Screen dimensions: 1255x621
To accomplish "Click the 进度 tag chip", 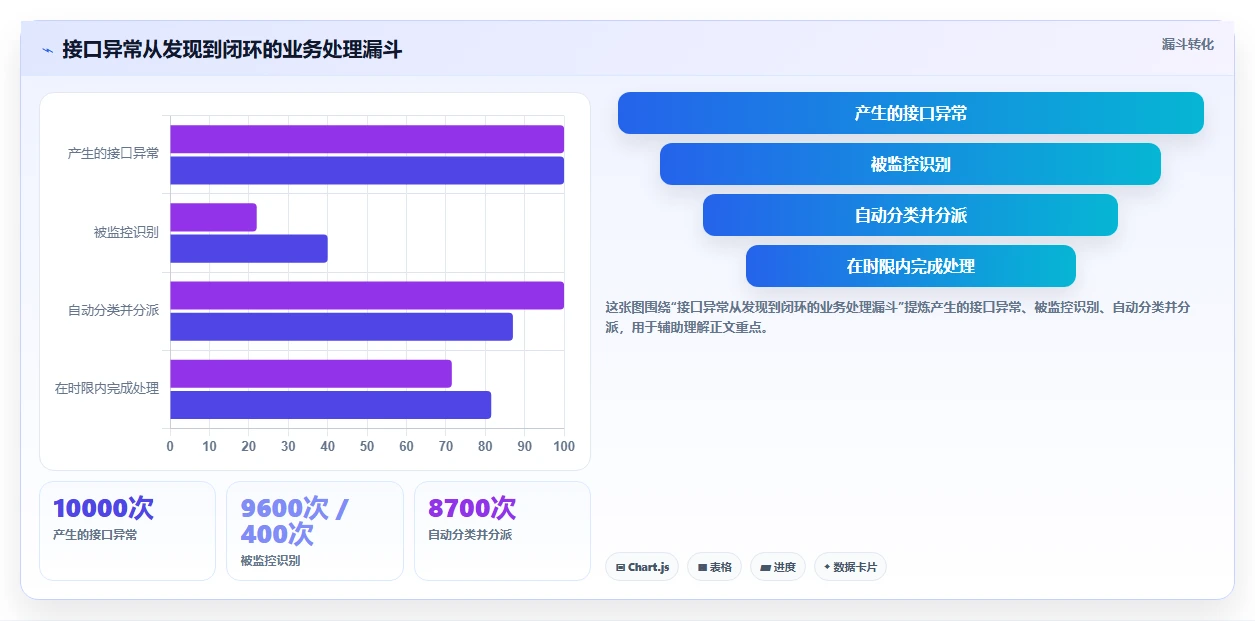I will pyautogui.click(x=778, y=567).
